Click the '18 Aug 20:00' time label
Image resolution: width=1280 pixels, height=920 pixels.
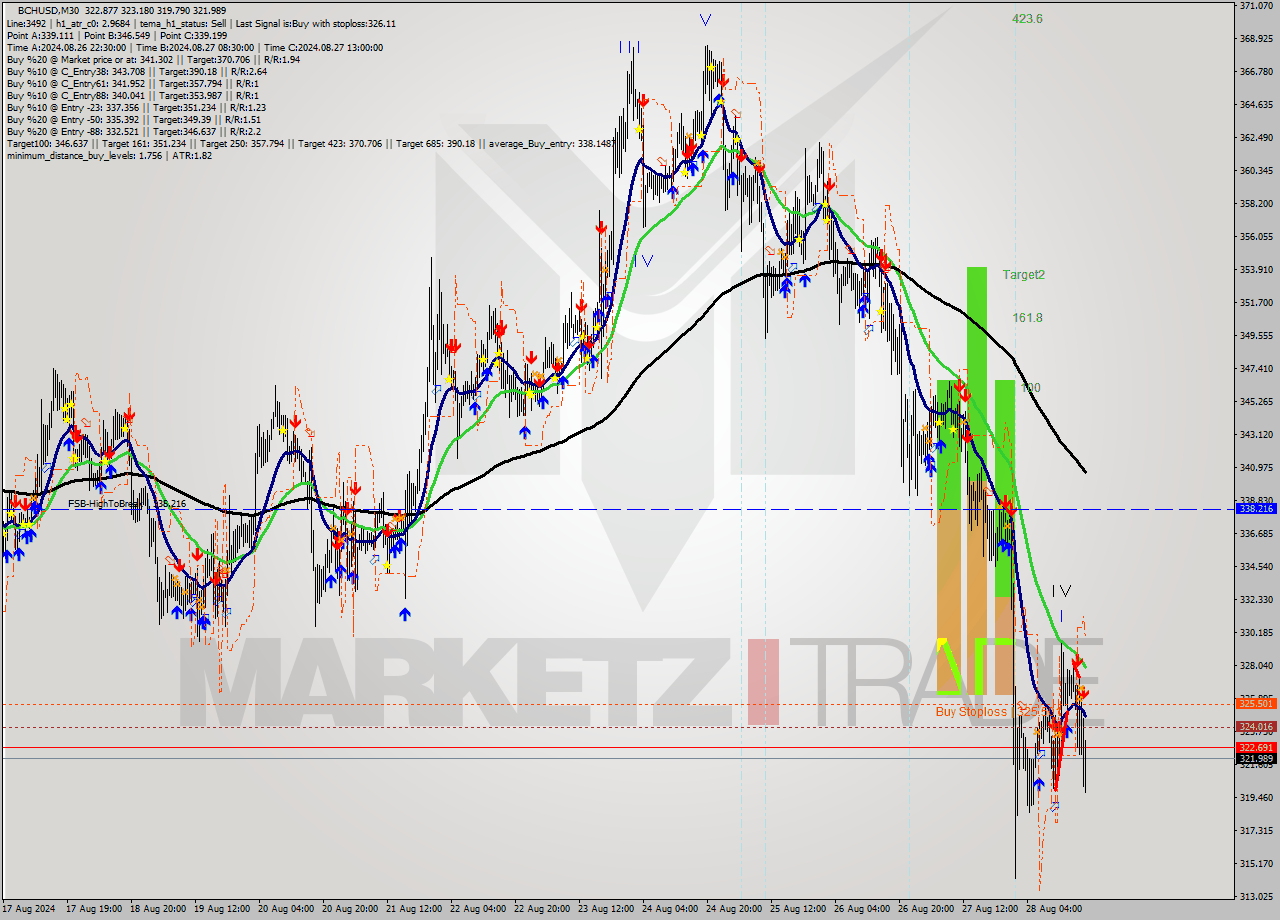(x=158, y=910)
